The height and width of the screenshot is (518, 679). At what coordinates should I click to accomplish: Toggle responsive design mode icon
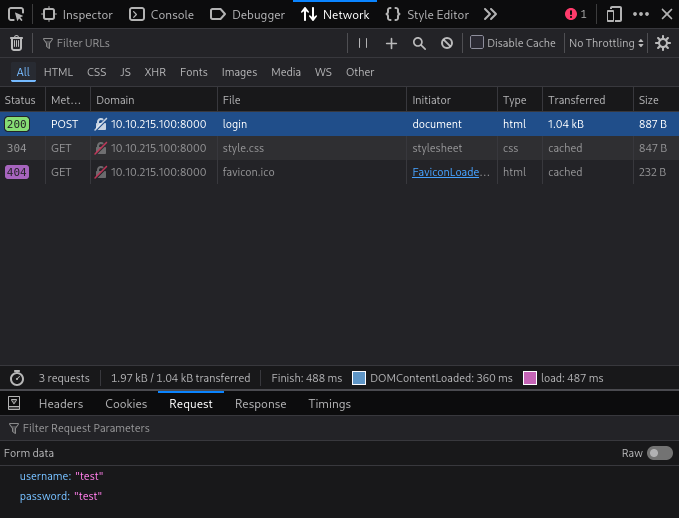pyautogui.click(x=614, y=15)
